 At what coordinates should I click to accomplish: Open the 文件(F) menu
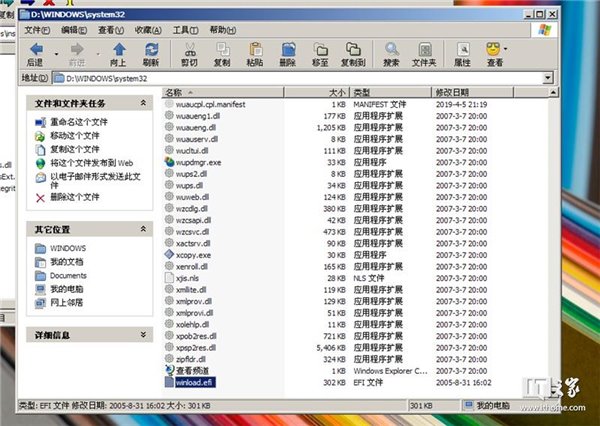37,30
